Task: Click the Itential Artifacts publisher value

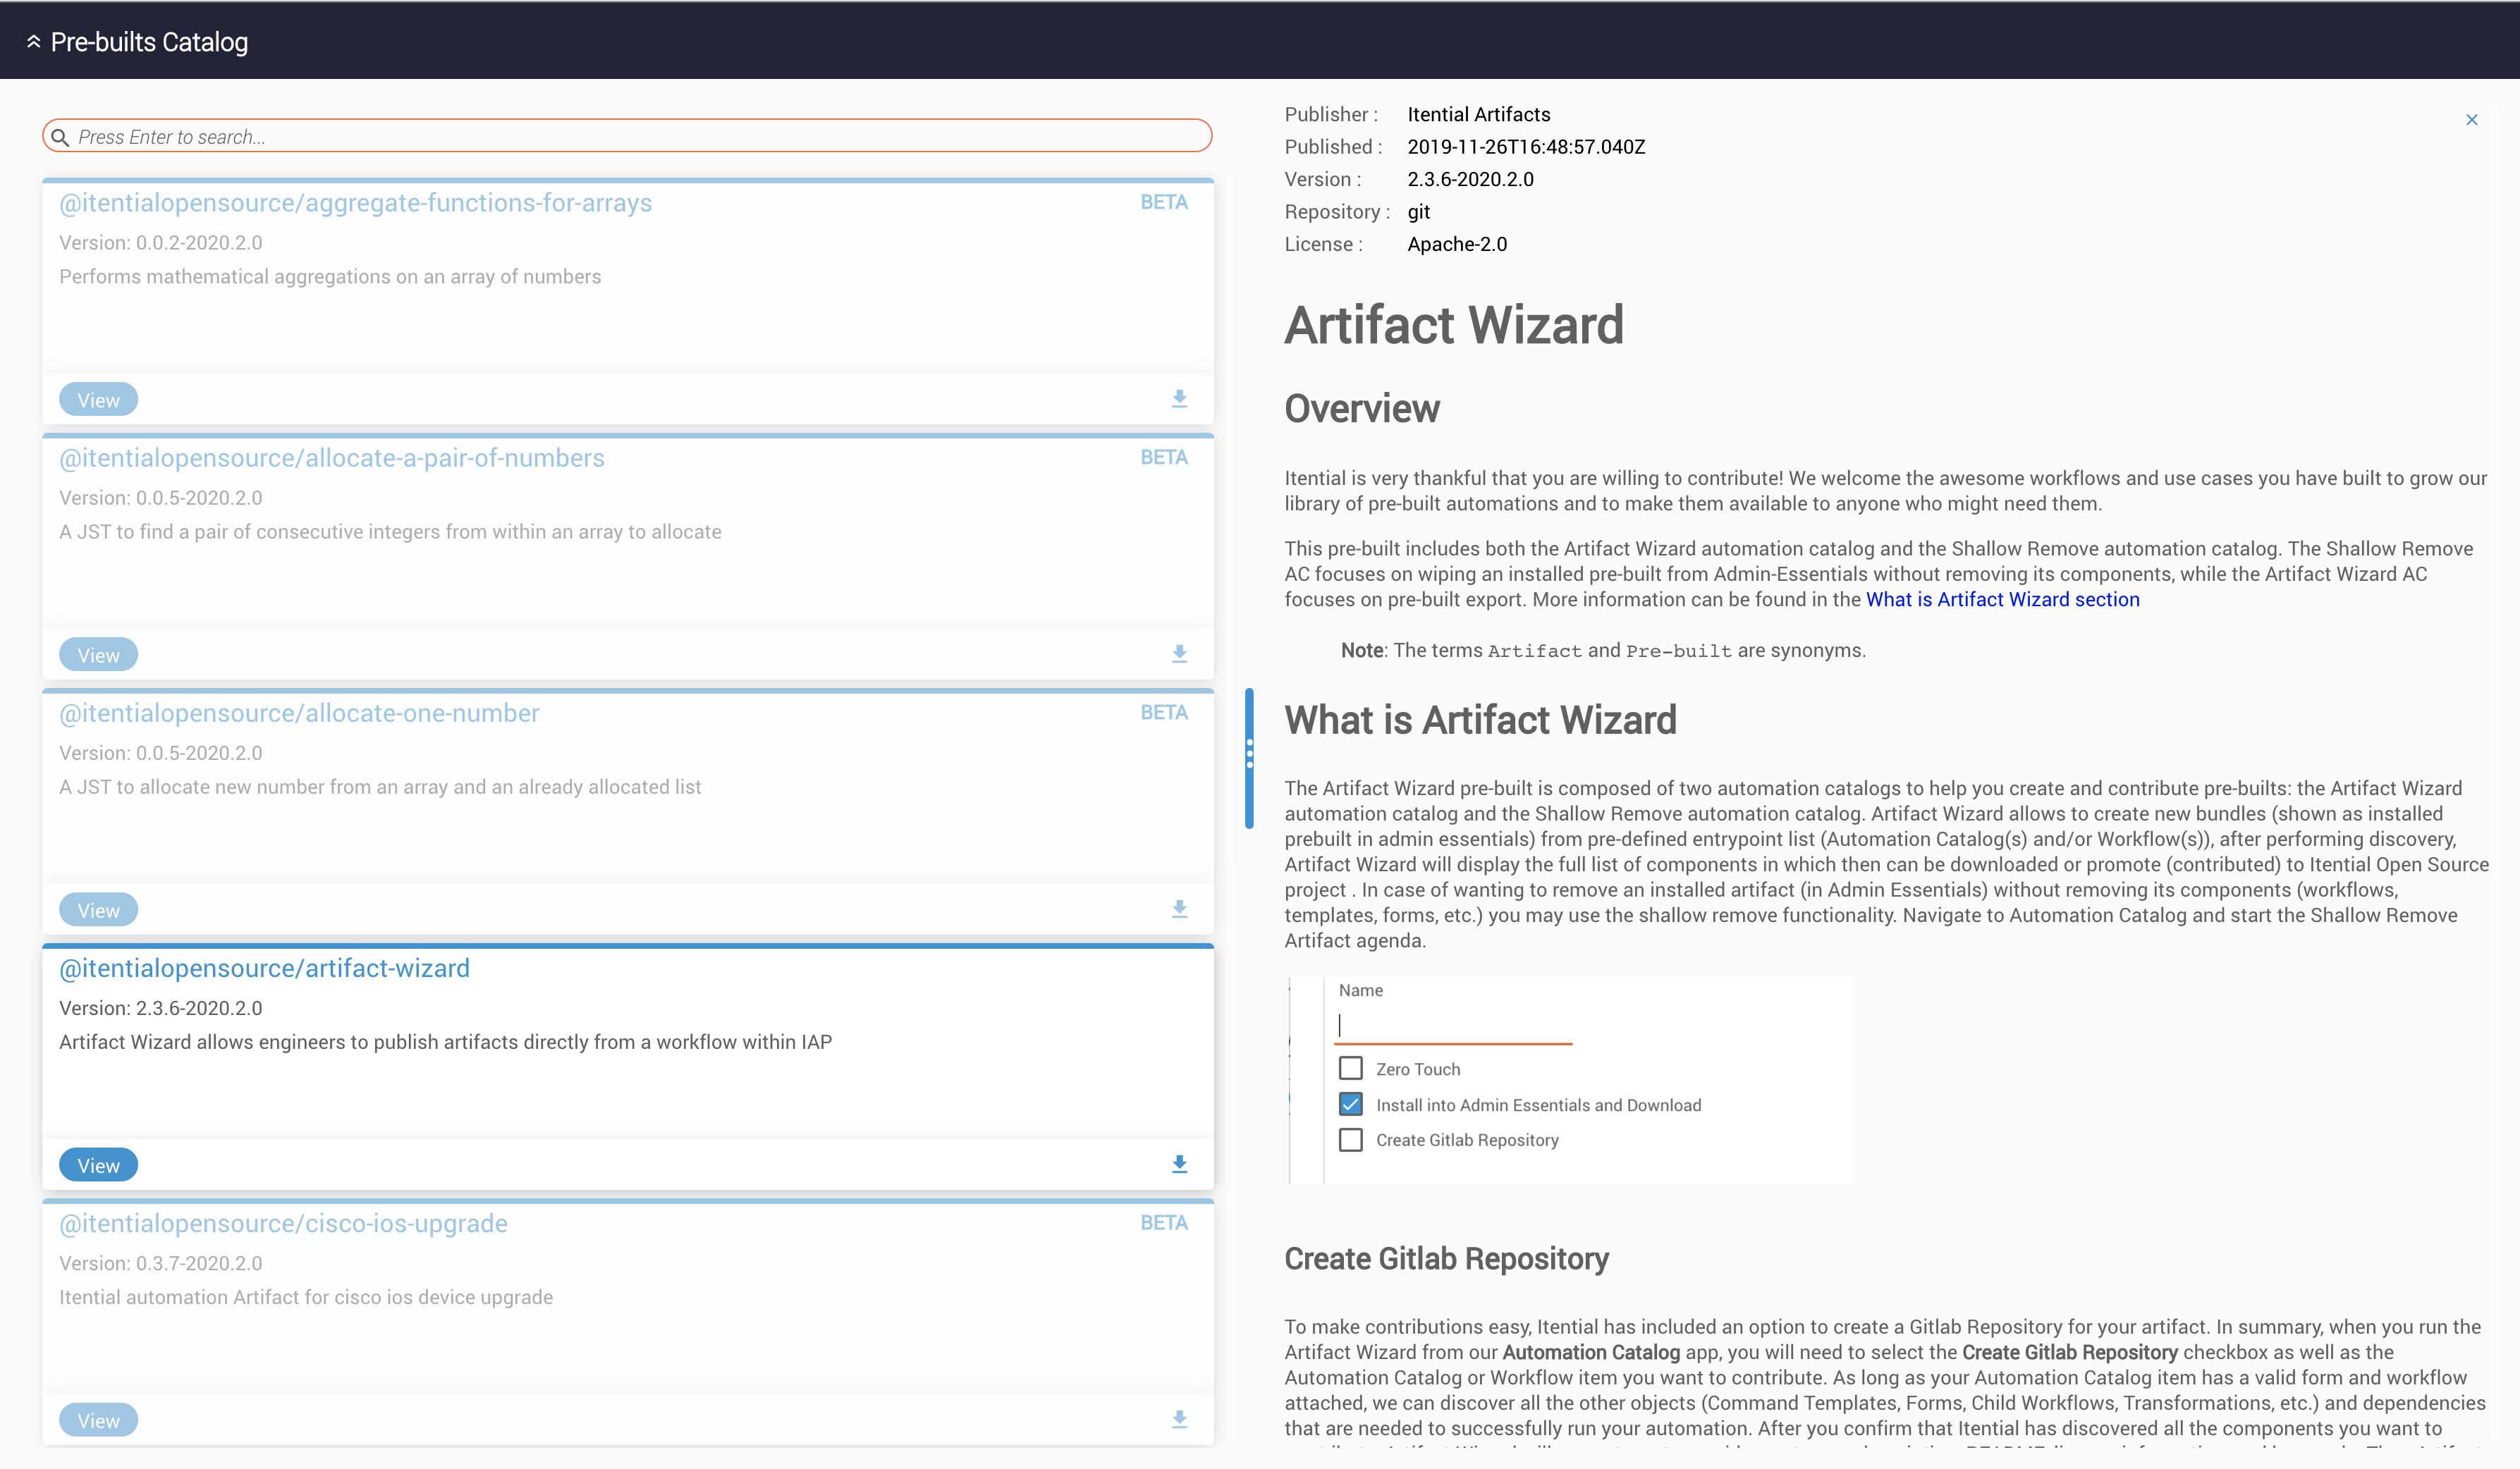Action: [1479, 114]
